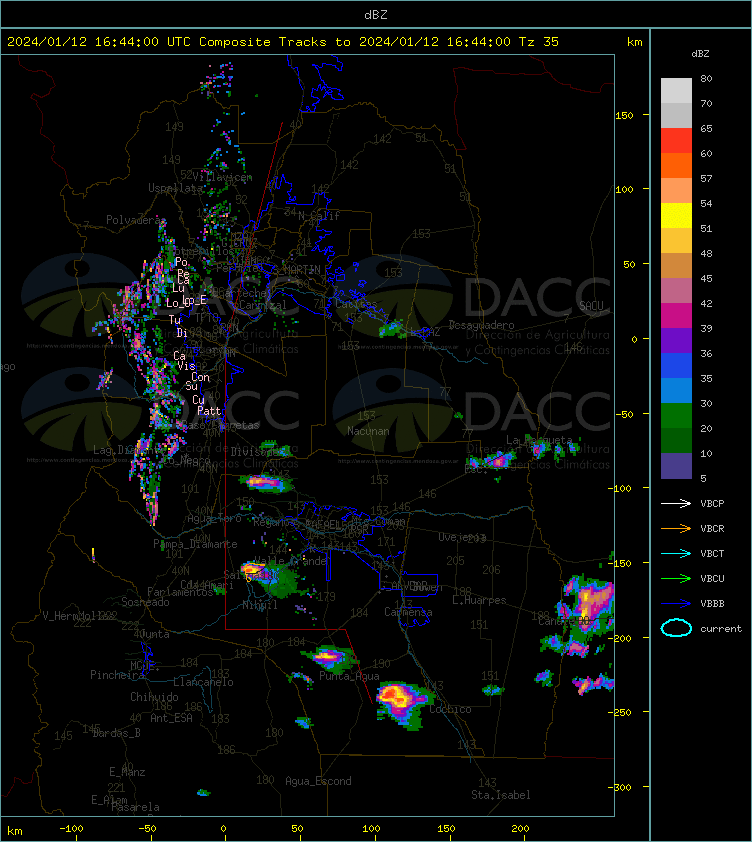Click the white VBCP arrow in legend
752x842 pixels.
[676, 503]
